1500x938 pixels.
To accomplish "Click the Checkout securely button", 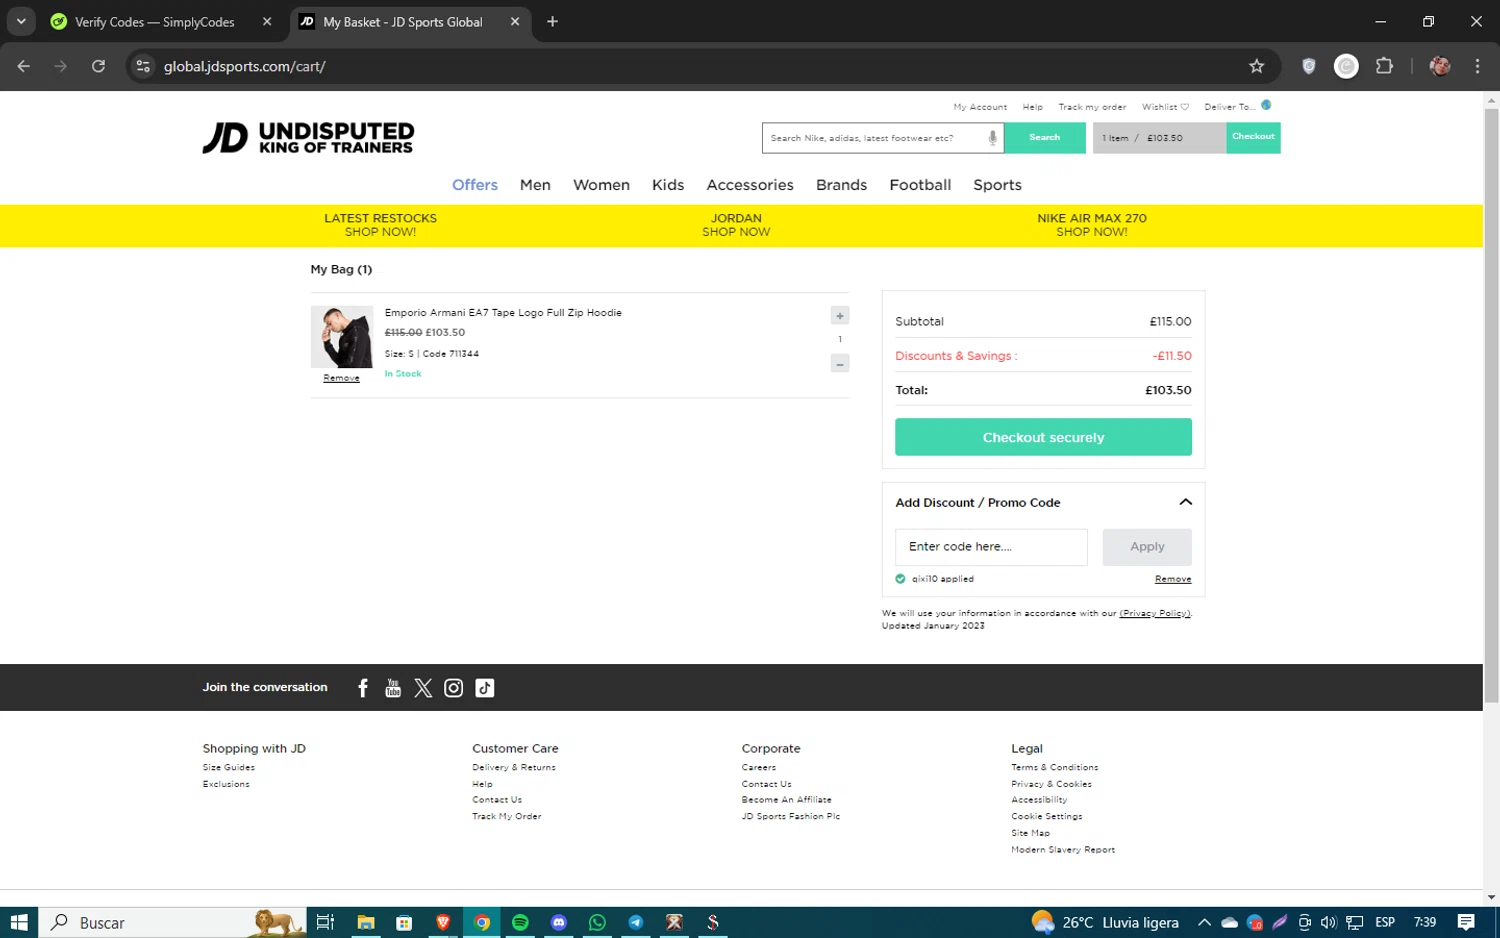I will [x=1043, y=437].
